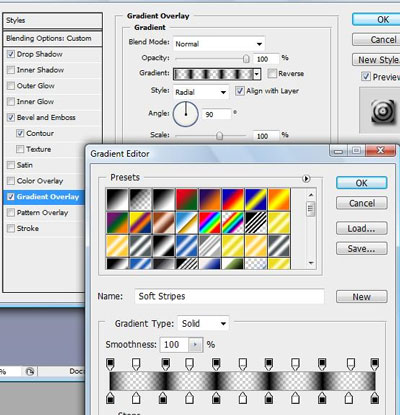
Task: Toggle the Contour checkbox
Action: point(20,133)
